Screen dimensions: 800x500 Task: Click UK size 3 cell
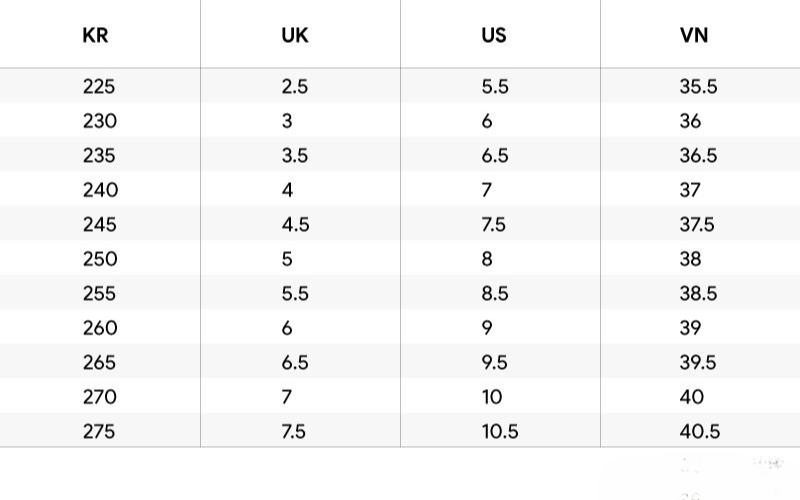(x=287, y=121)
